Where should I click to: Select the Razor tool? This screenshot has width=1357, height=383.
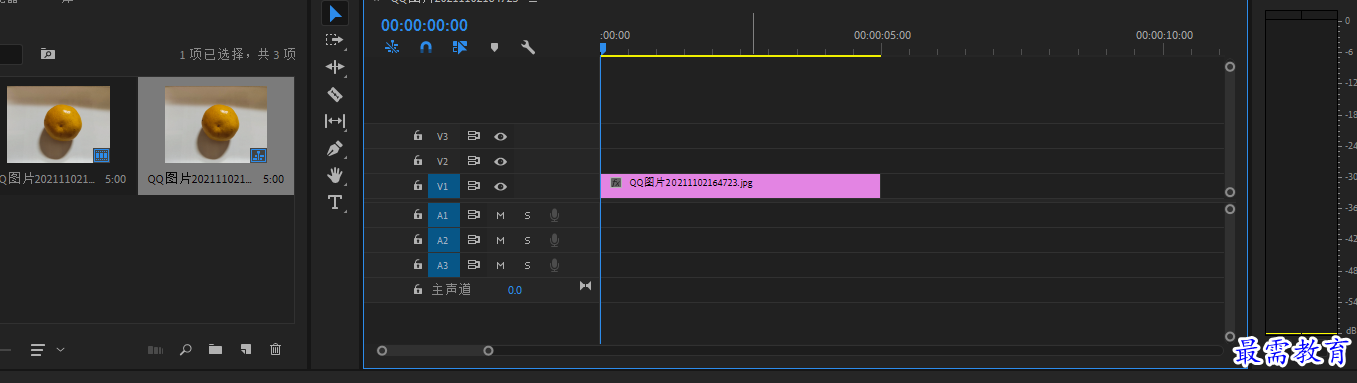click(x=335, y=94)
